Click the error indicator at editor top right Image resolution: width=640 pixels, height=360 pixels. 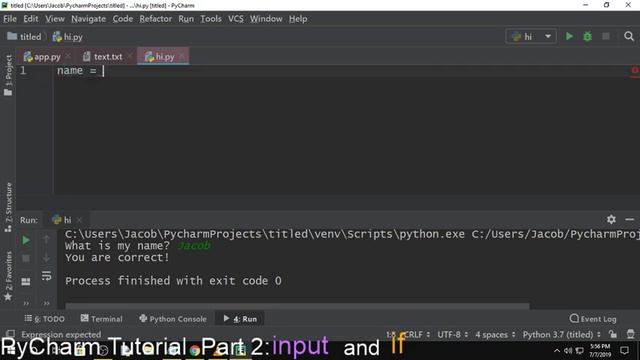click(x=635, y=70)
